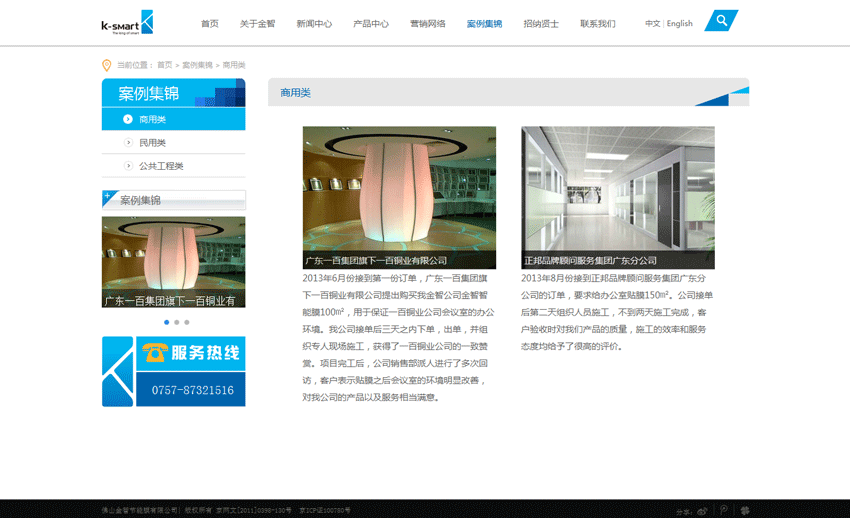Click the orange location pin icon
Screen dimensions: 850x518
(x=107, y=65)
